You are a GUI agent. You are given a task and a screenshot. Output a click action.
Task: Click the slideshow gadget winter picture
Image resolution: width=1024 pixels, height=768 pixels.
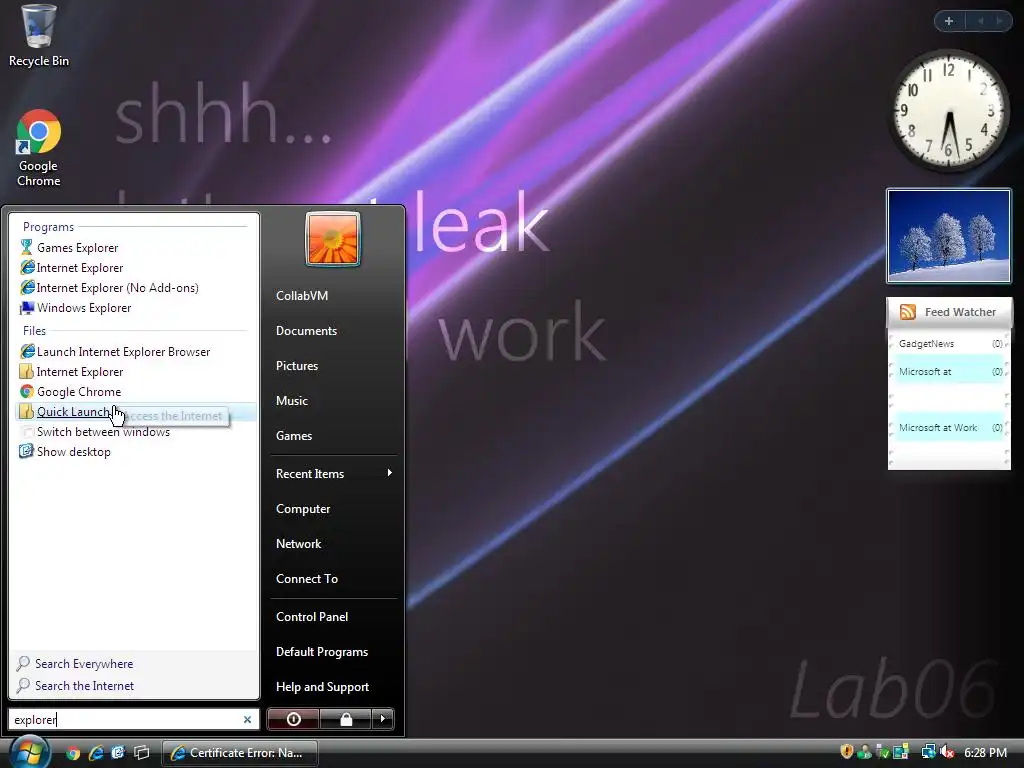coord(949,236)
